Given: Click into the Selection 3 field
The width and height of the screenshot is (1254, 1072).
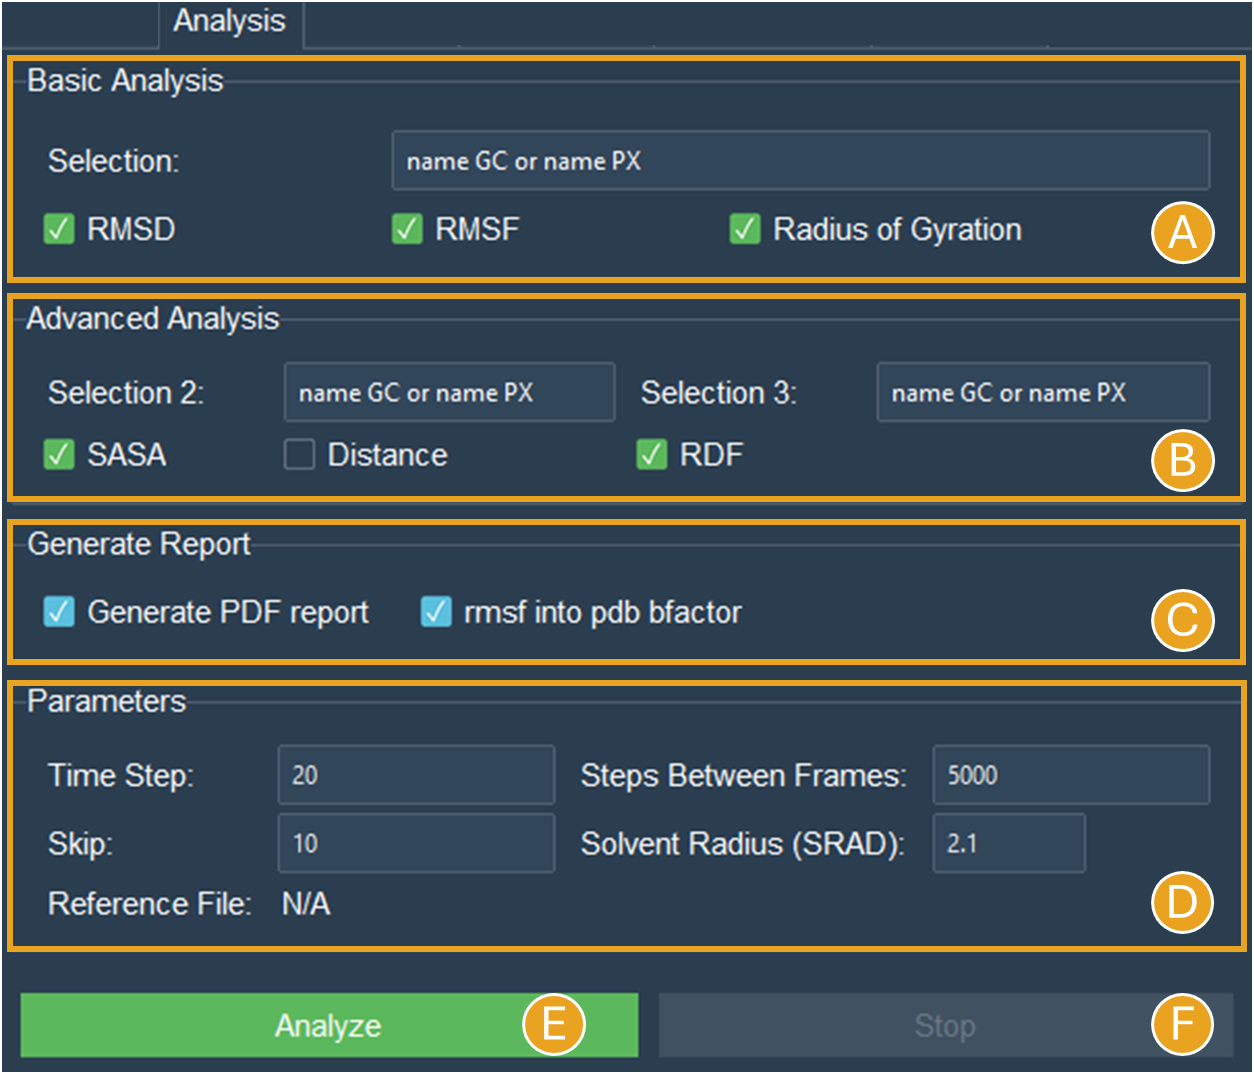Looking at the screenshot, I should (x=1043, y=392).
